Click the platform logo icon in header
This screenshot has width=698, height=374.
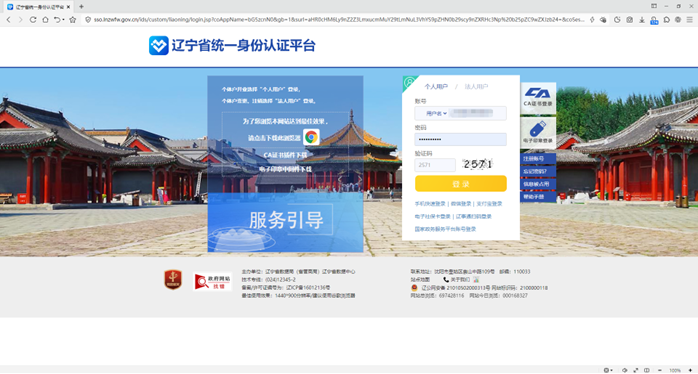point(158,45)
